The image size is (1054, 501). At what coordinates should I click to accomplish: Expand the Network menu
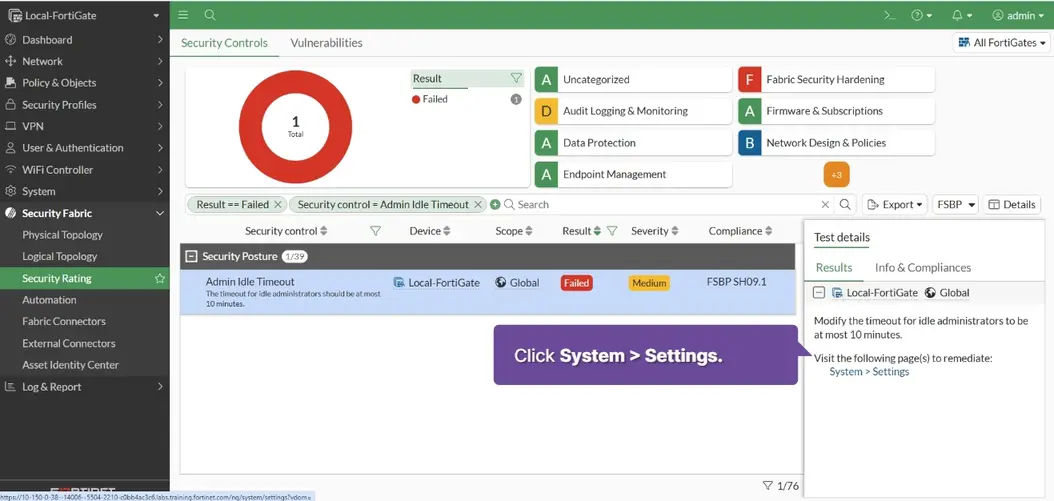pyautogui.click(x=85, y=61)
